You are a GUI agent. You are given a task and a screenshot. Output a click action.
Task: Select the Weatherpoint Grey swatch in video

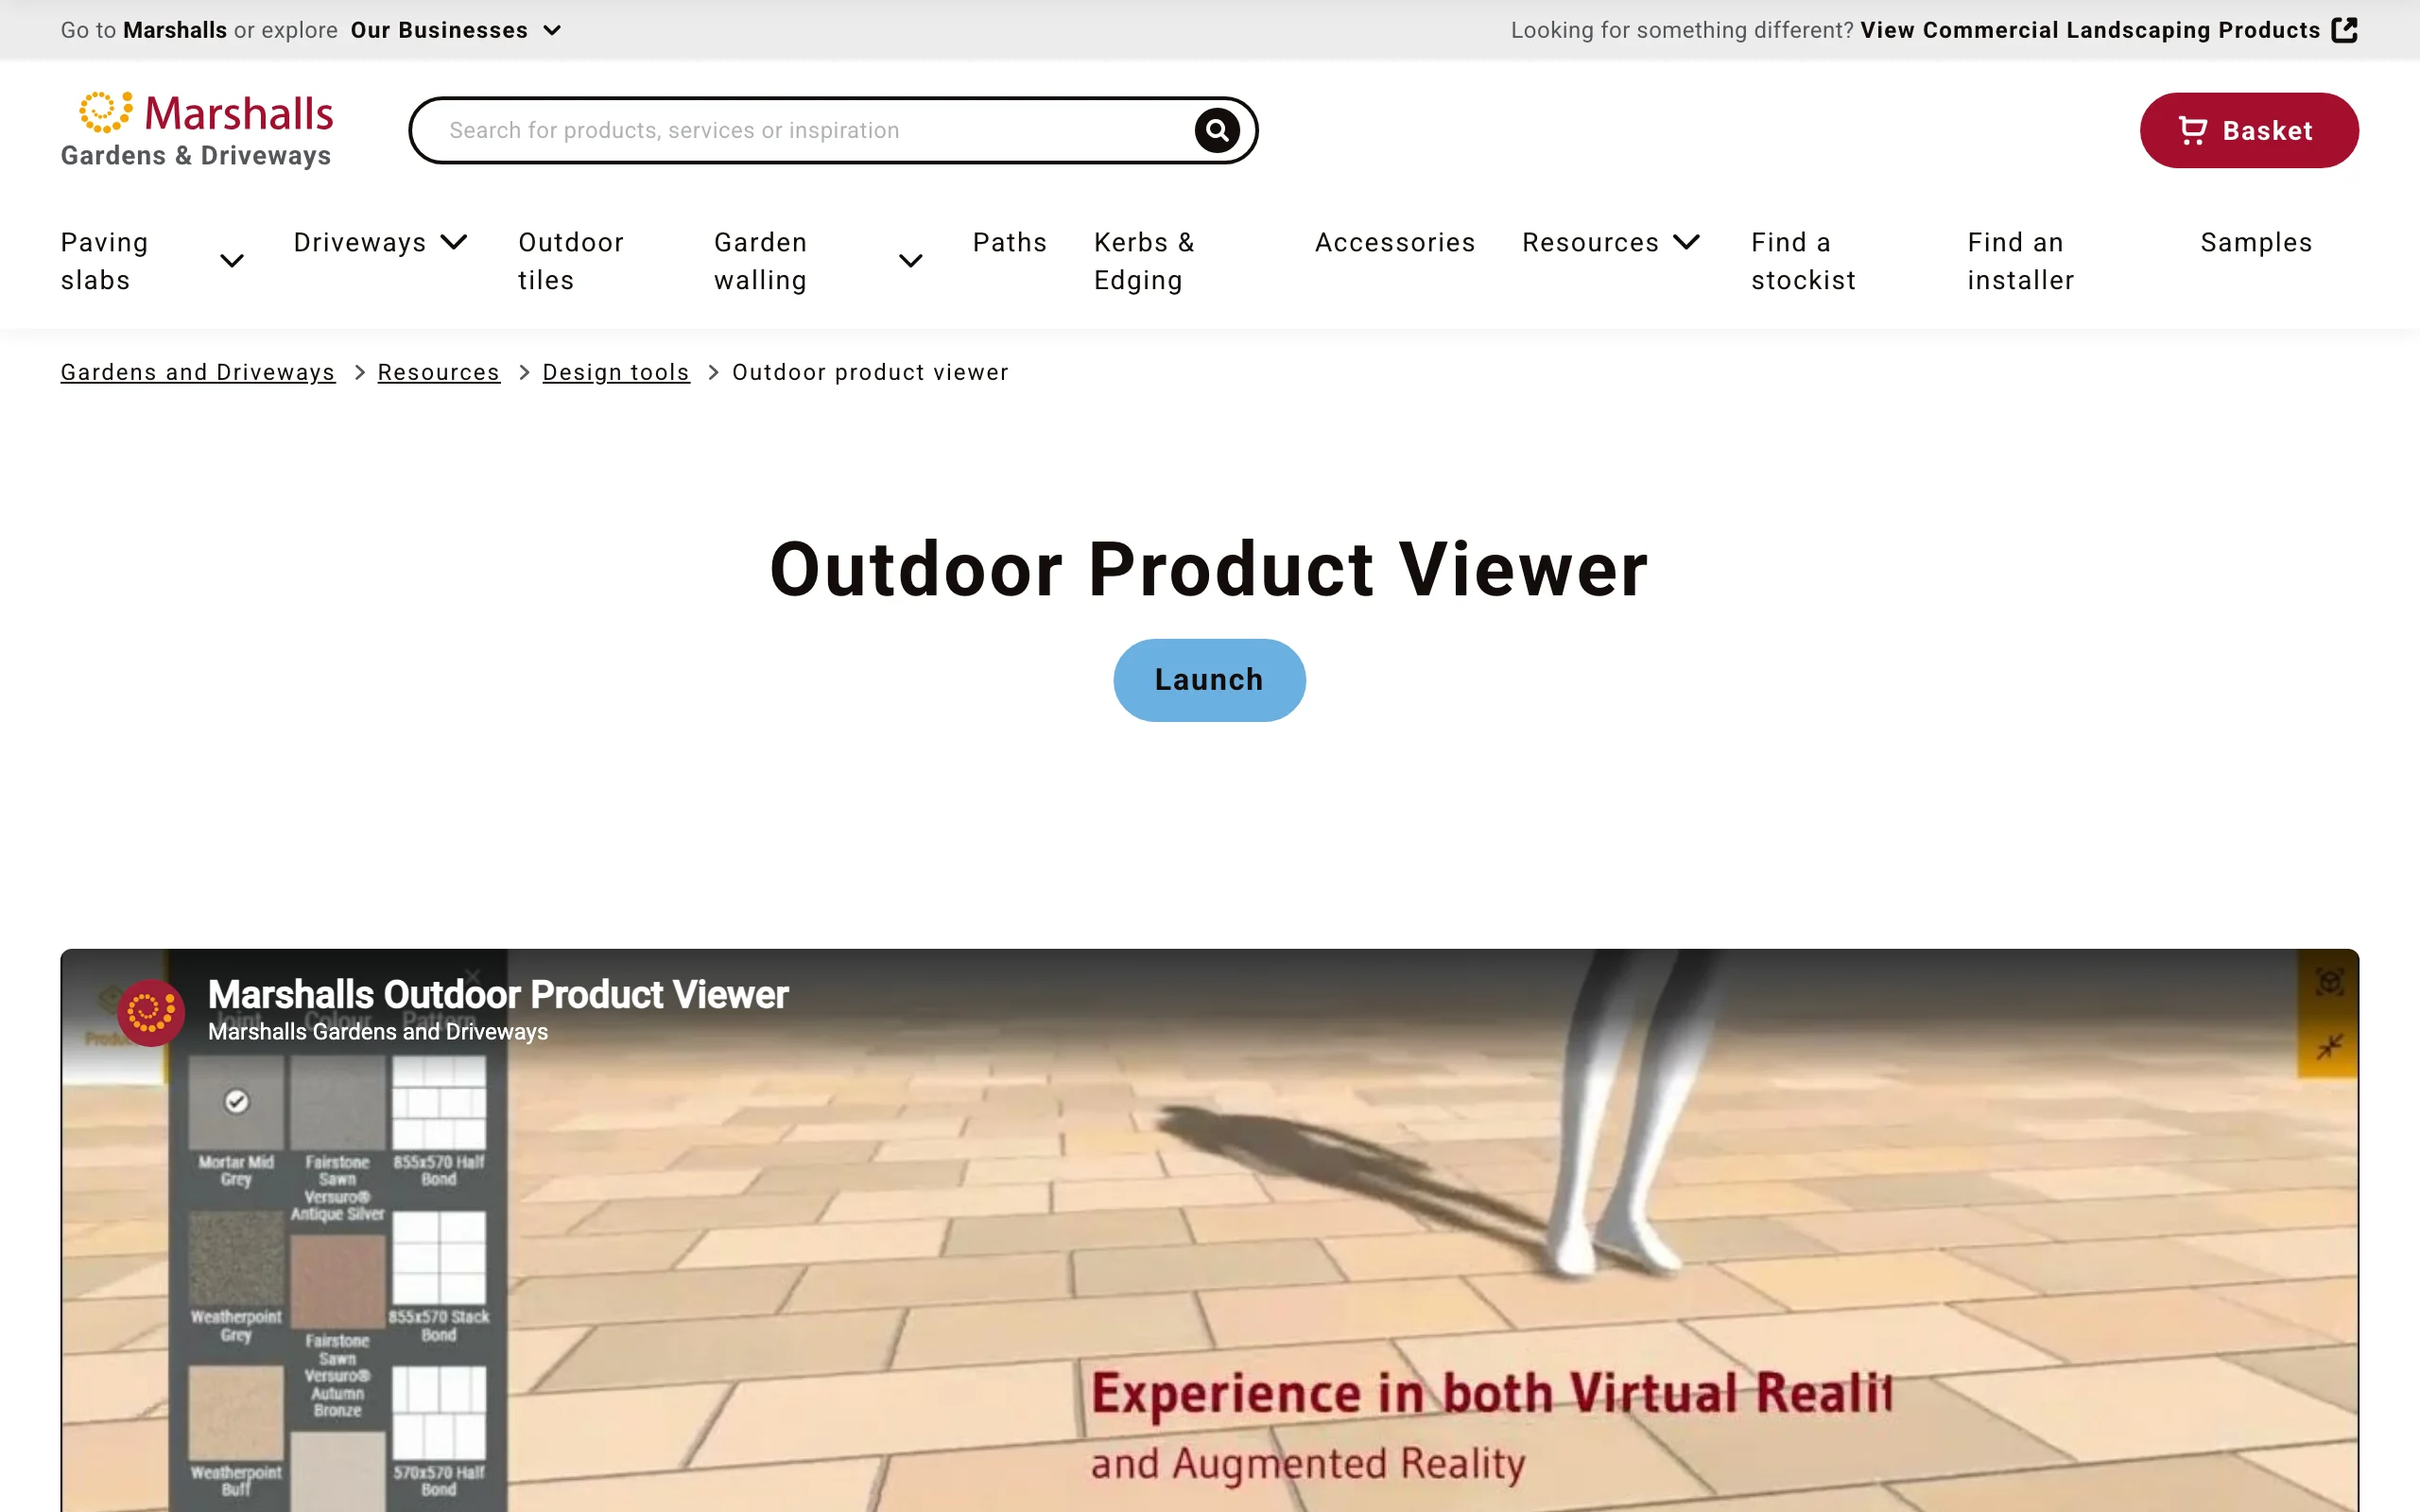pyautogui.click(x=236, y=1258)
